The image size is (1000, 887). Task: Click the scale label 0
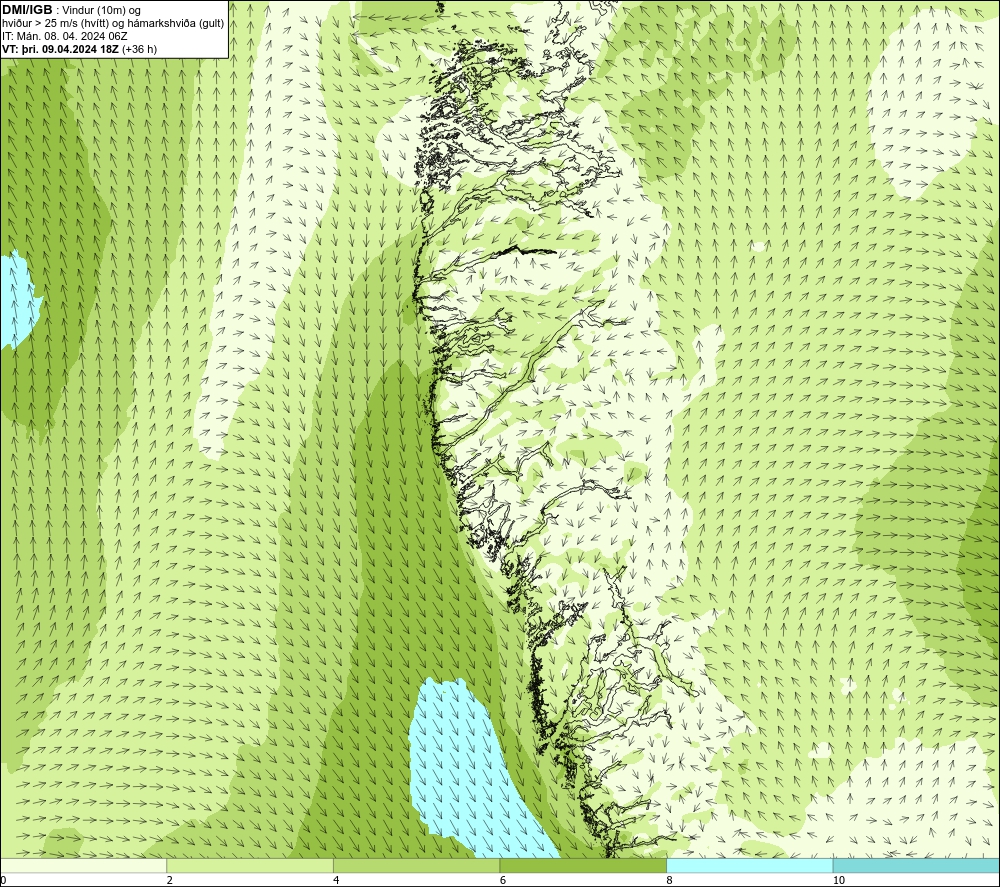point(3,880)
